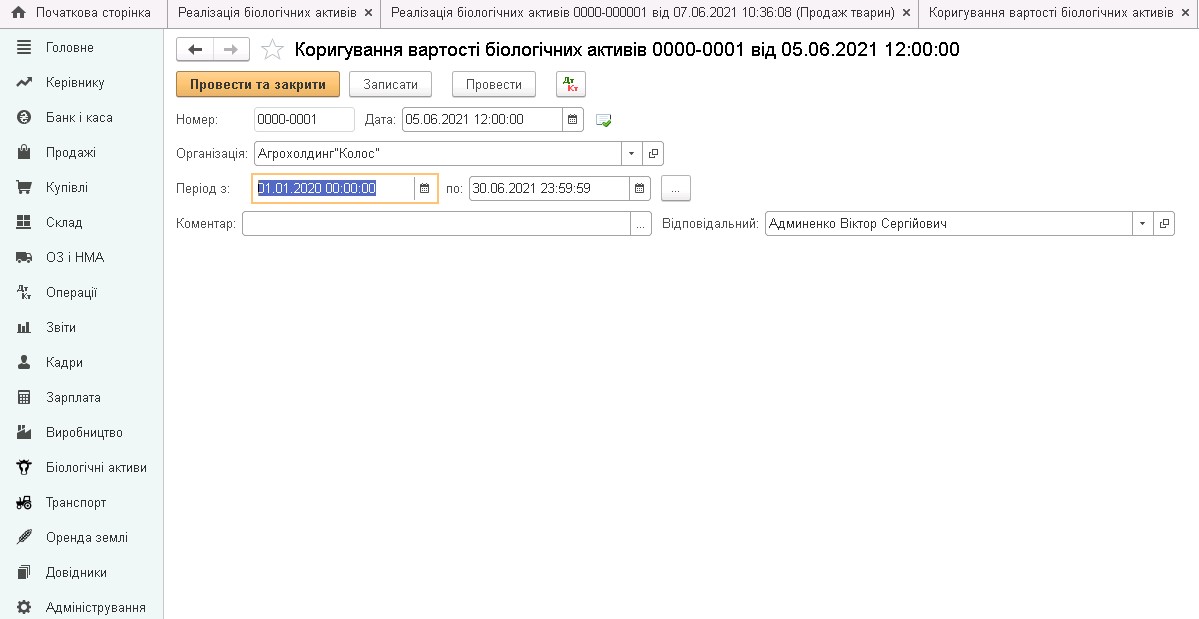Open Організація field in separate window

click(x=654, y=154)
